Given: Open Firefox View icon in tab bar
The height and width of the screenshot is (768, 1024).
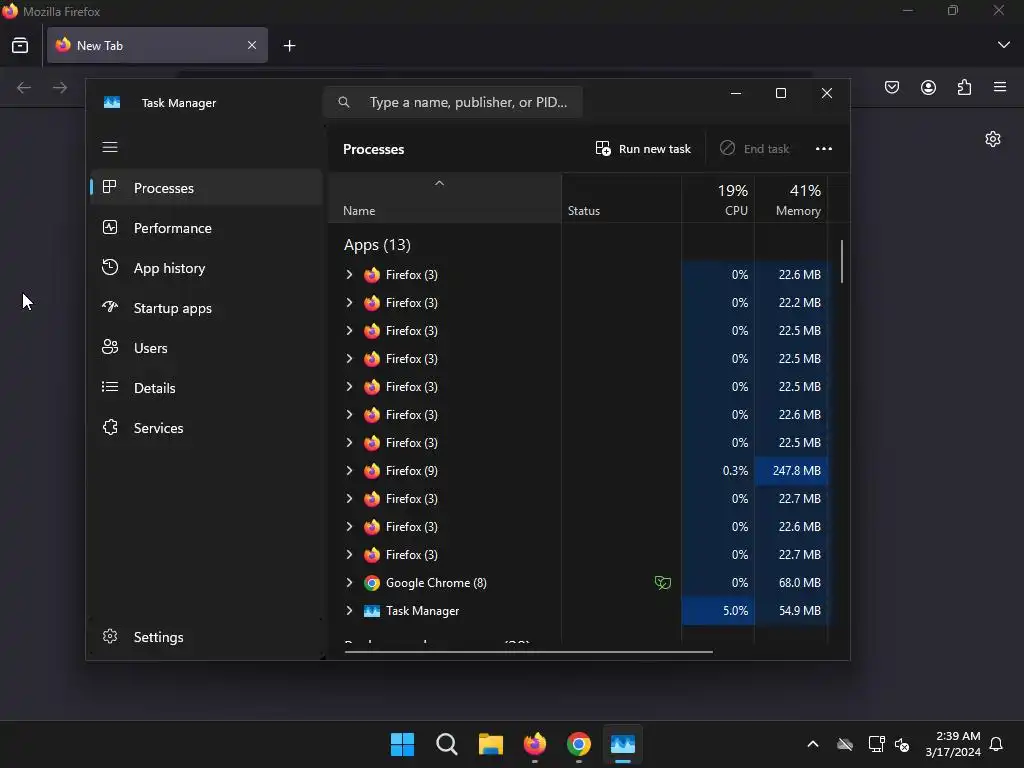Looking at the screenshot, I should tap(20, 45).
